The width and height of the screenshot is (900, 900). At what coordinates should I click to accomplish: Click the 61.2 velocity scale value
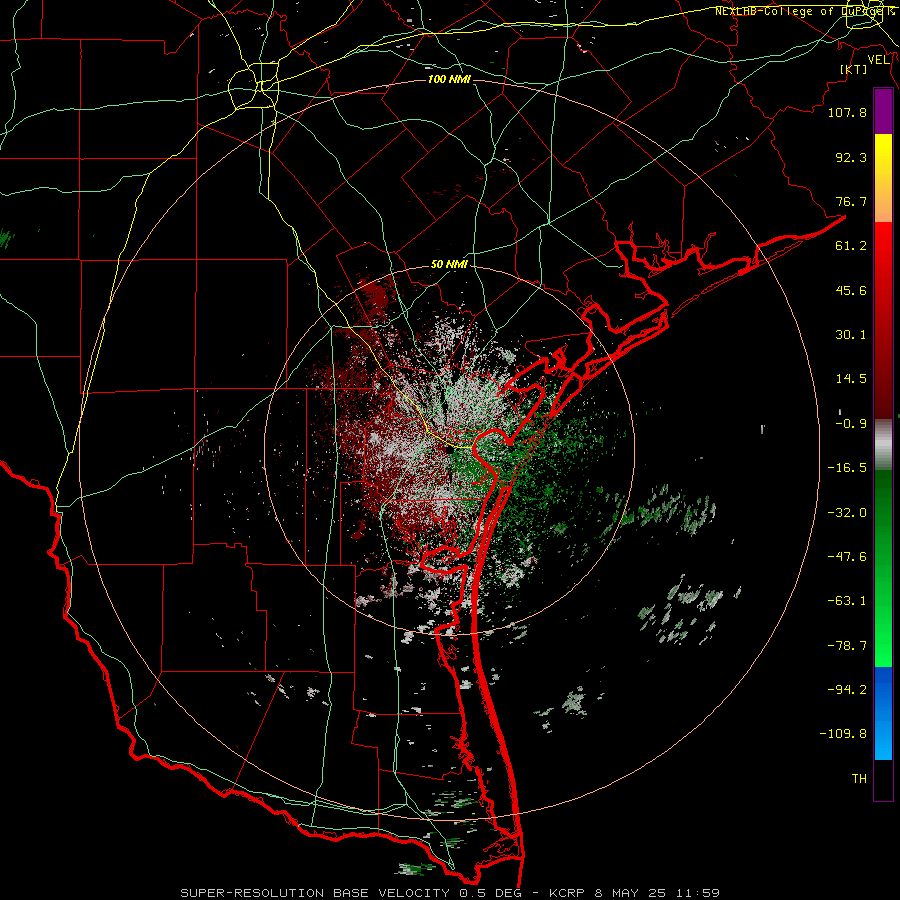pos(851,246)
